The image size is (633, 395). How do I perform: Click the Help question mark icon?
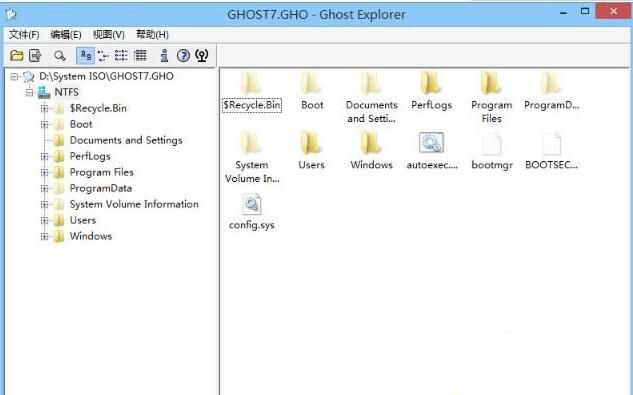coord(183,55)
